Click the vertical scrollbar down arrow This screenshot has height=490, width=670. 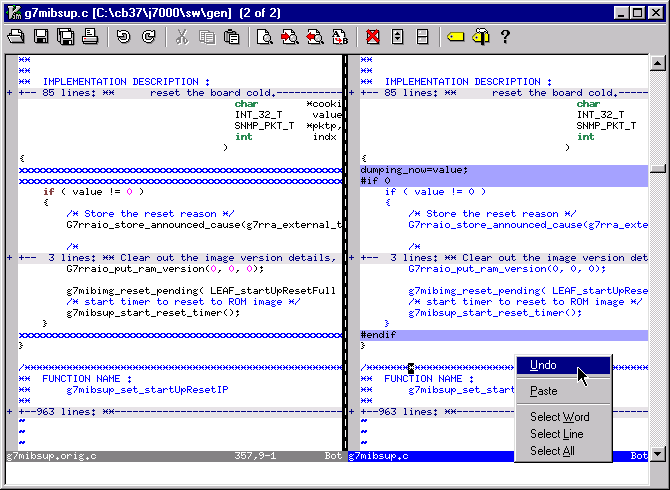click(x=656, y=455)
